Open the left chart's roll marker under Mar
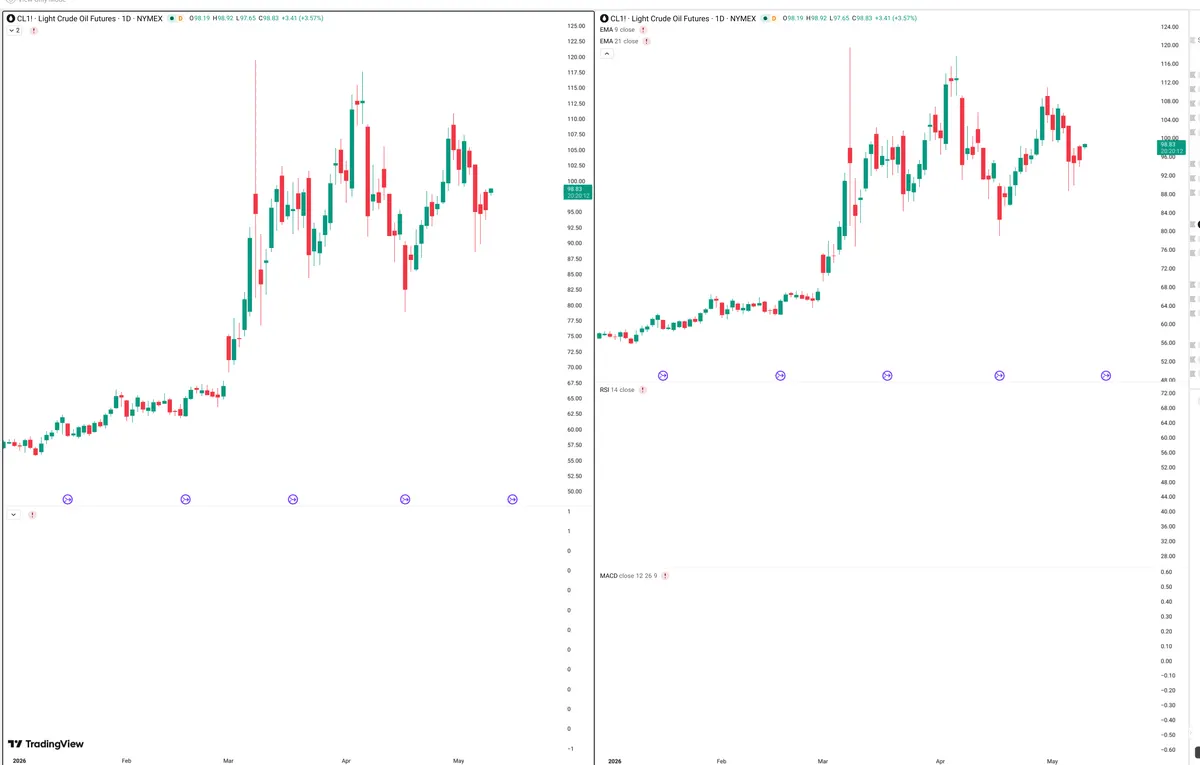The image size is (1200, 765). (x=293, y=499)
